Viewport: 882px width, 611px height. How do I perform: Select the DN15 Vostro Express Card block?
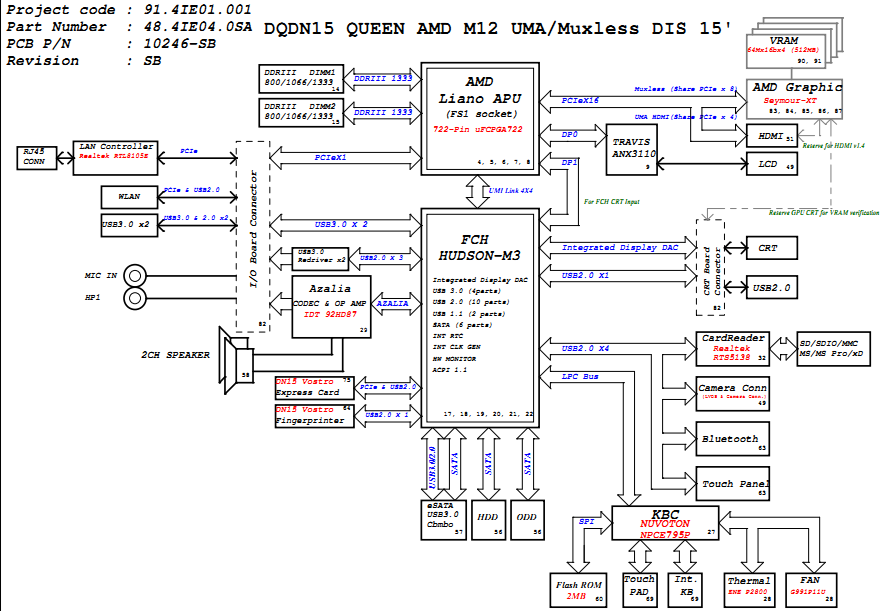(x=314, y=388)
